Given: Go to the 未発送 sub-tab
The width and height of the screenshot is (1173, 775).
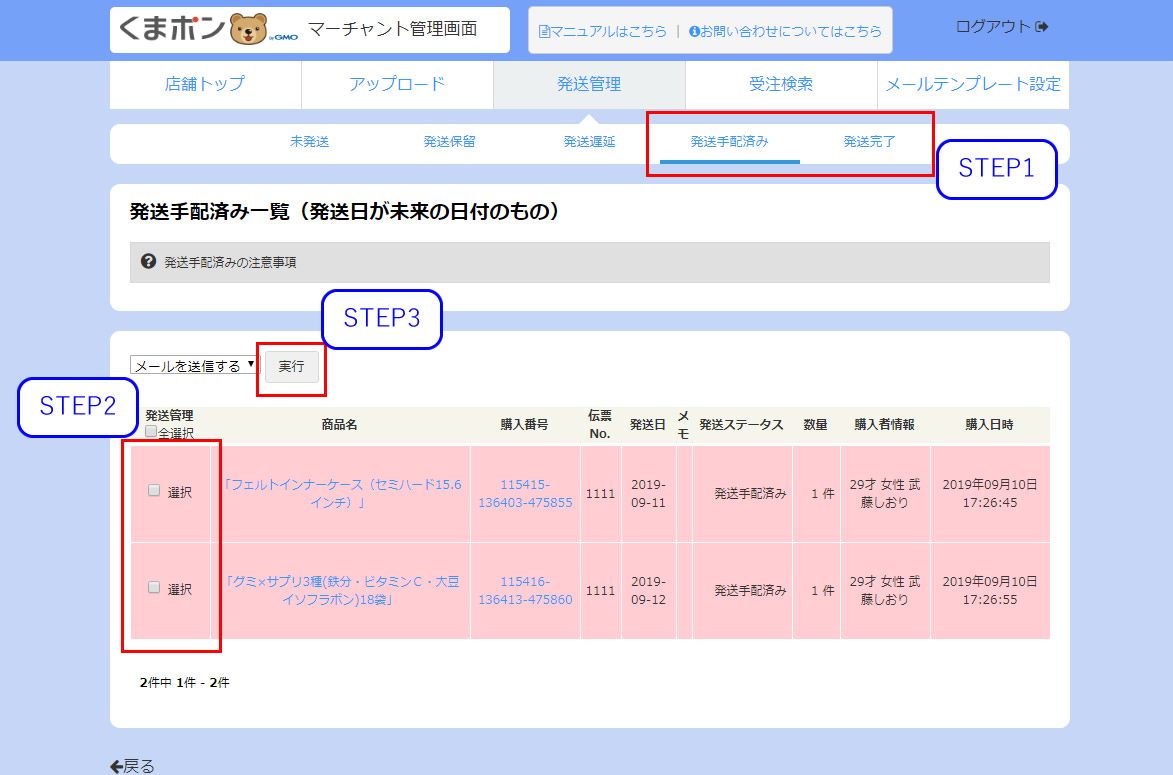Looking at the screenshot, I should (x=309, y=142).
